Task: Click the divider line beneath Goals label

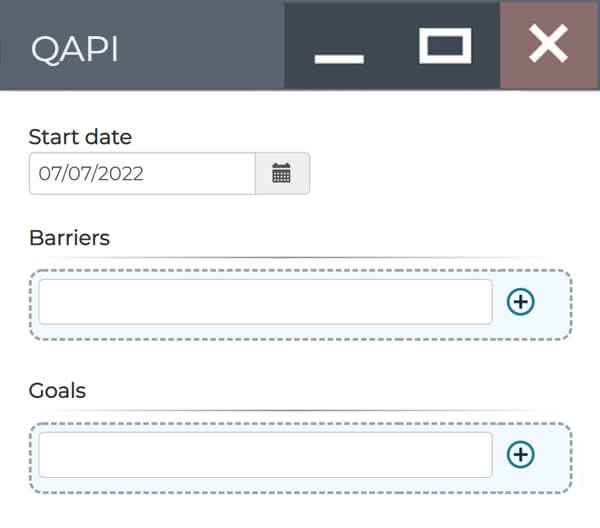Action: point(300,411)
